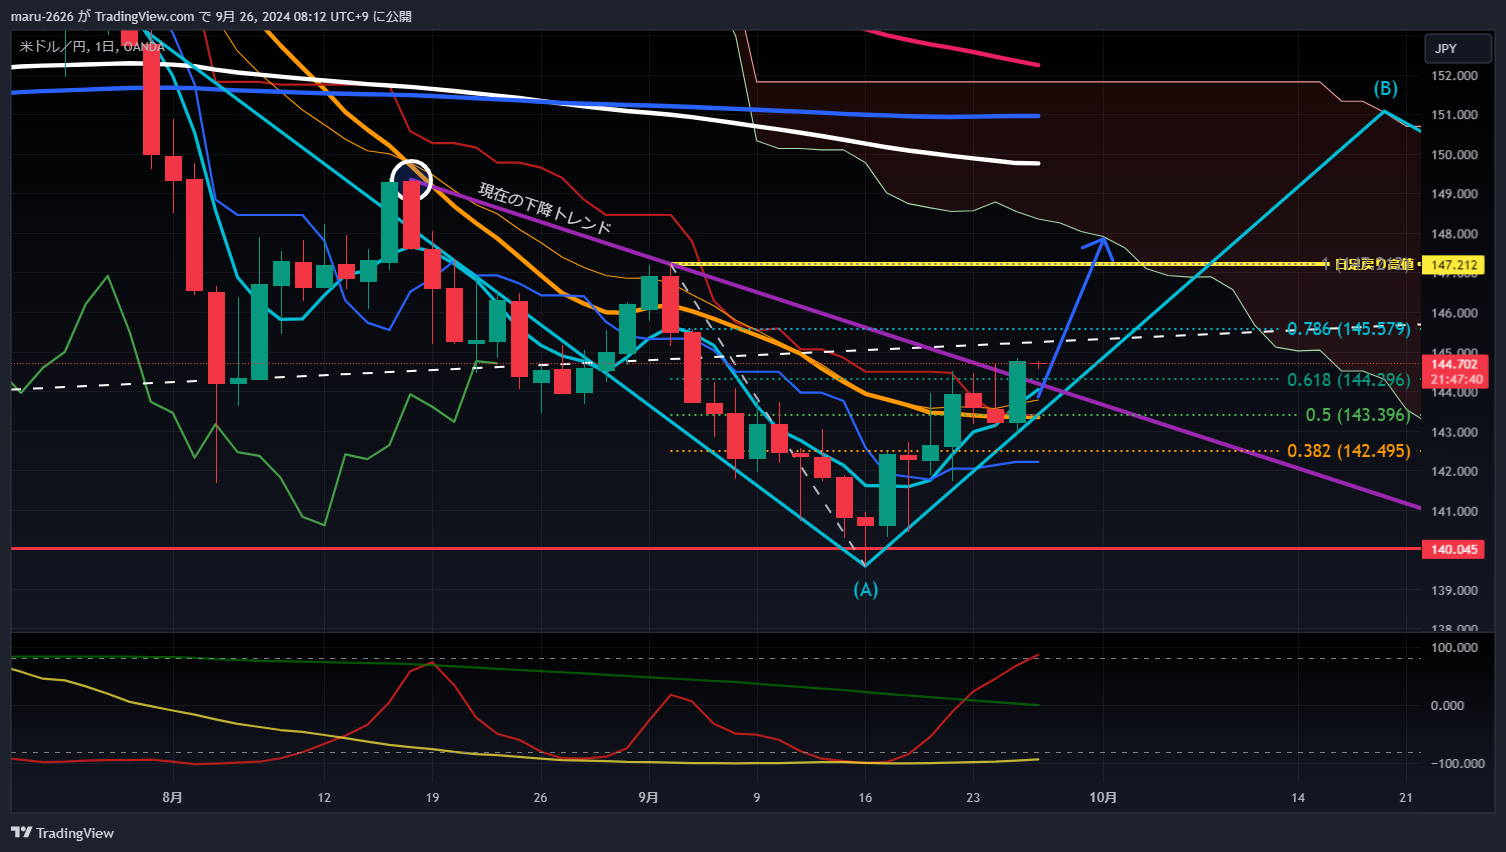
Task: Select the 0.5 (143.396) Fibonacci label
Action: [1358, 415]
